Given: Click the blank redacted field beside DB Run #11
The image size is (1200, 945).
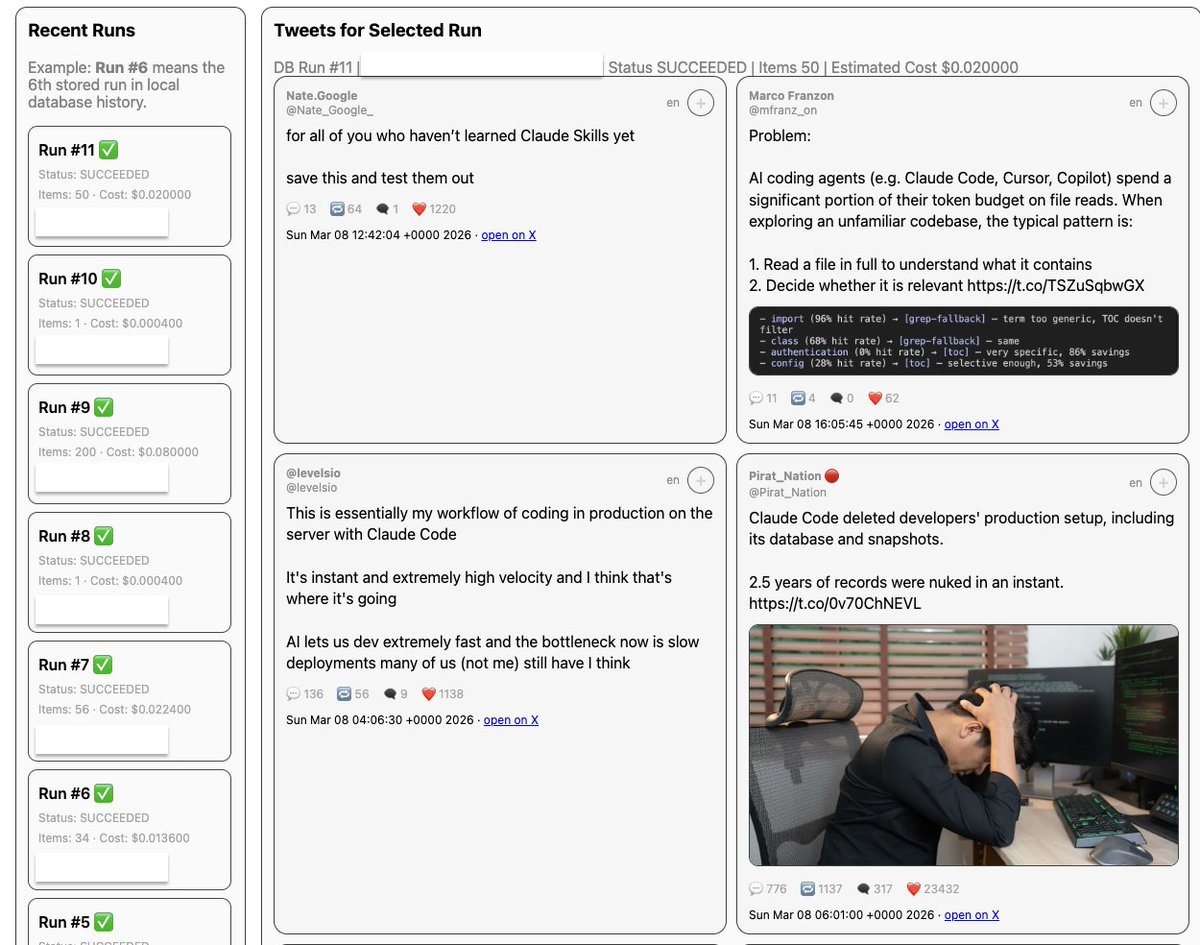Looking at the screenshot, I should coord(482,65).
